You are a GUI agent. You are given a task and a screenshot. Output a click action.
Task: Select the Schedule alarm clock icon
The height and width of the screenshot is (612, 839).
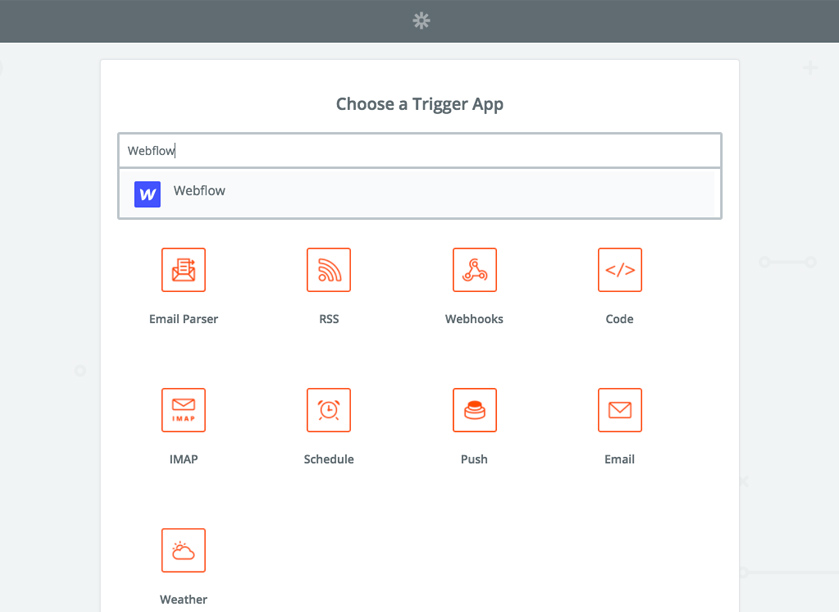(x=329, y=410)
